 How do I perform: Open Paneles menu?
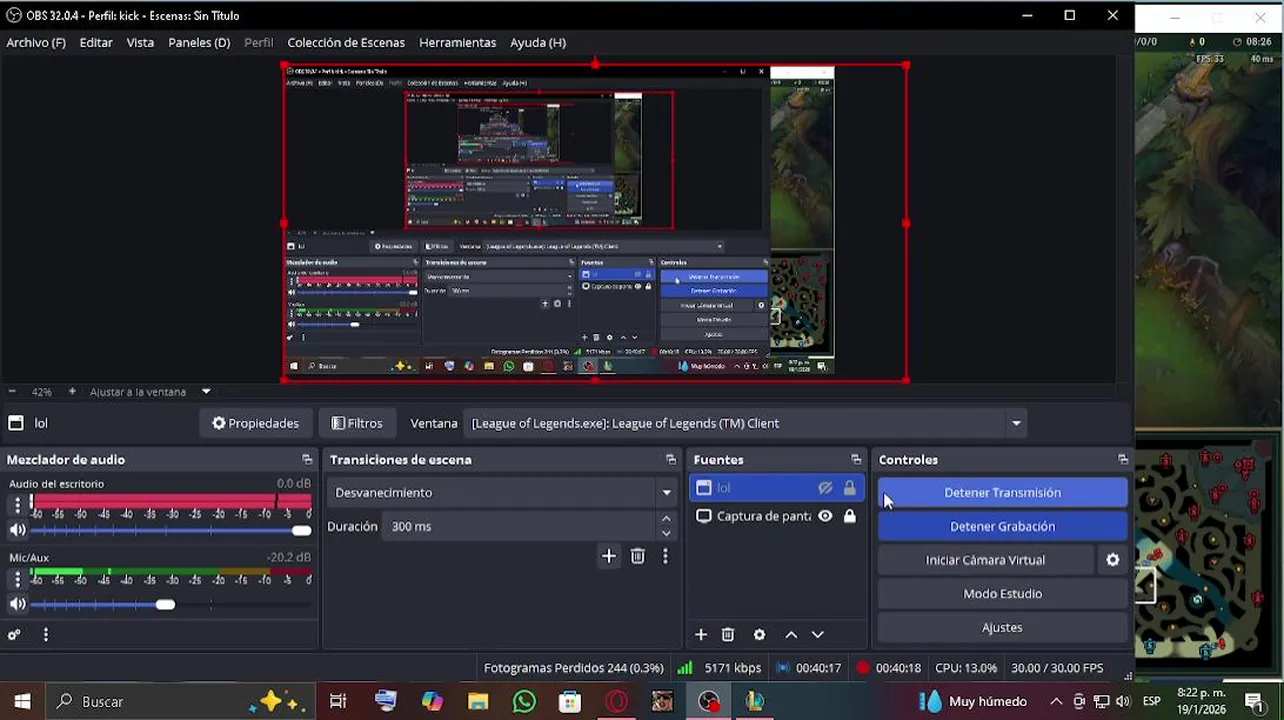(x=199, y=42)
